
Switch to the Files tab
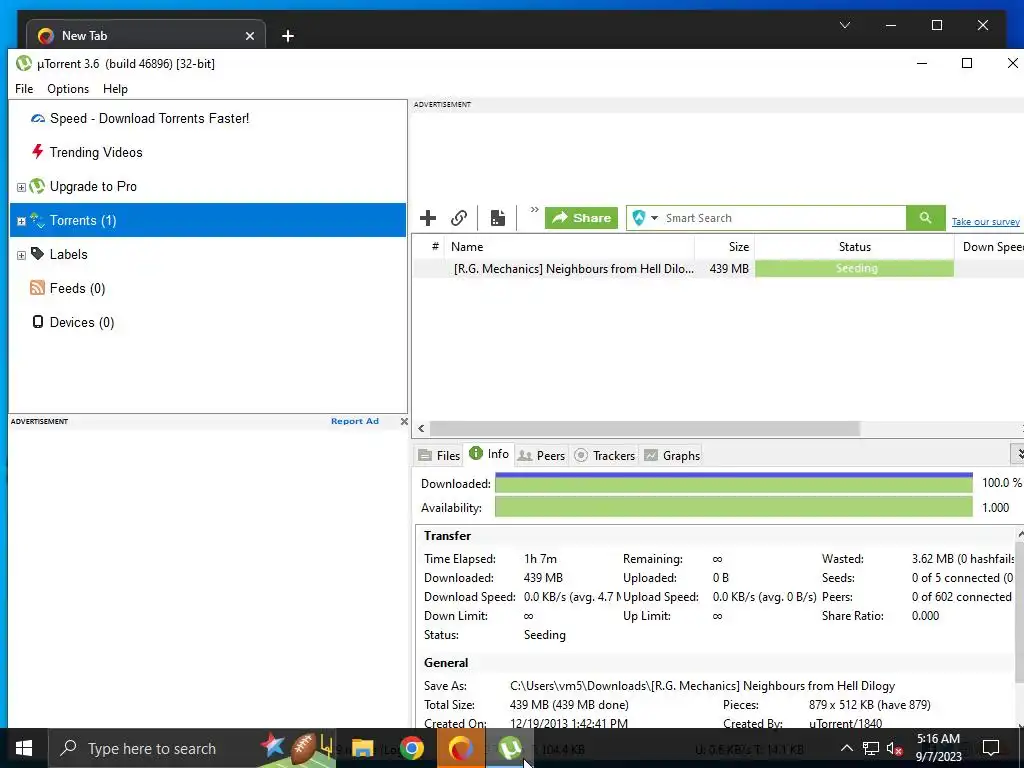(439, 455)
